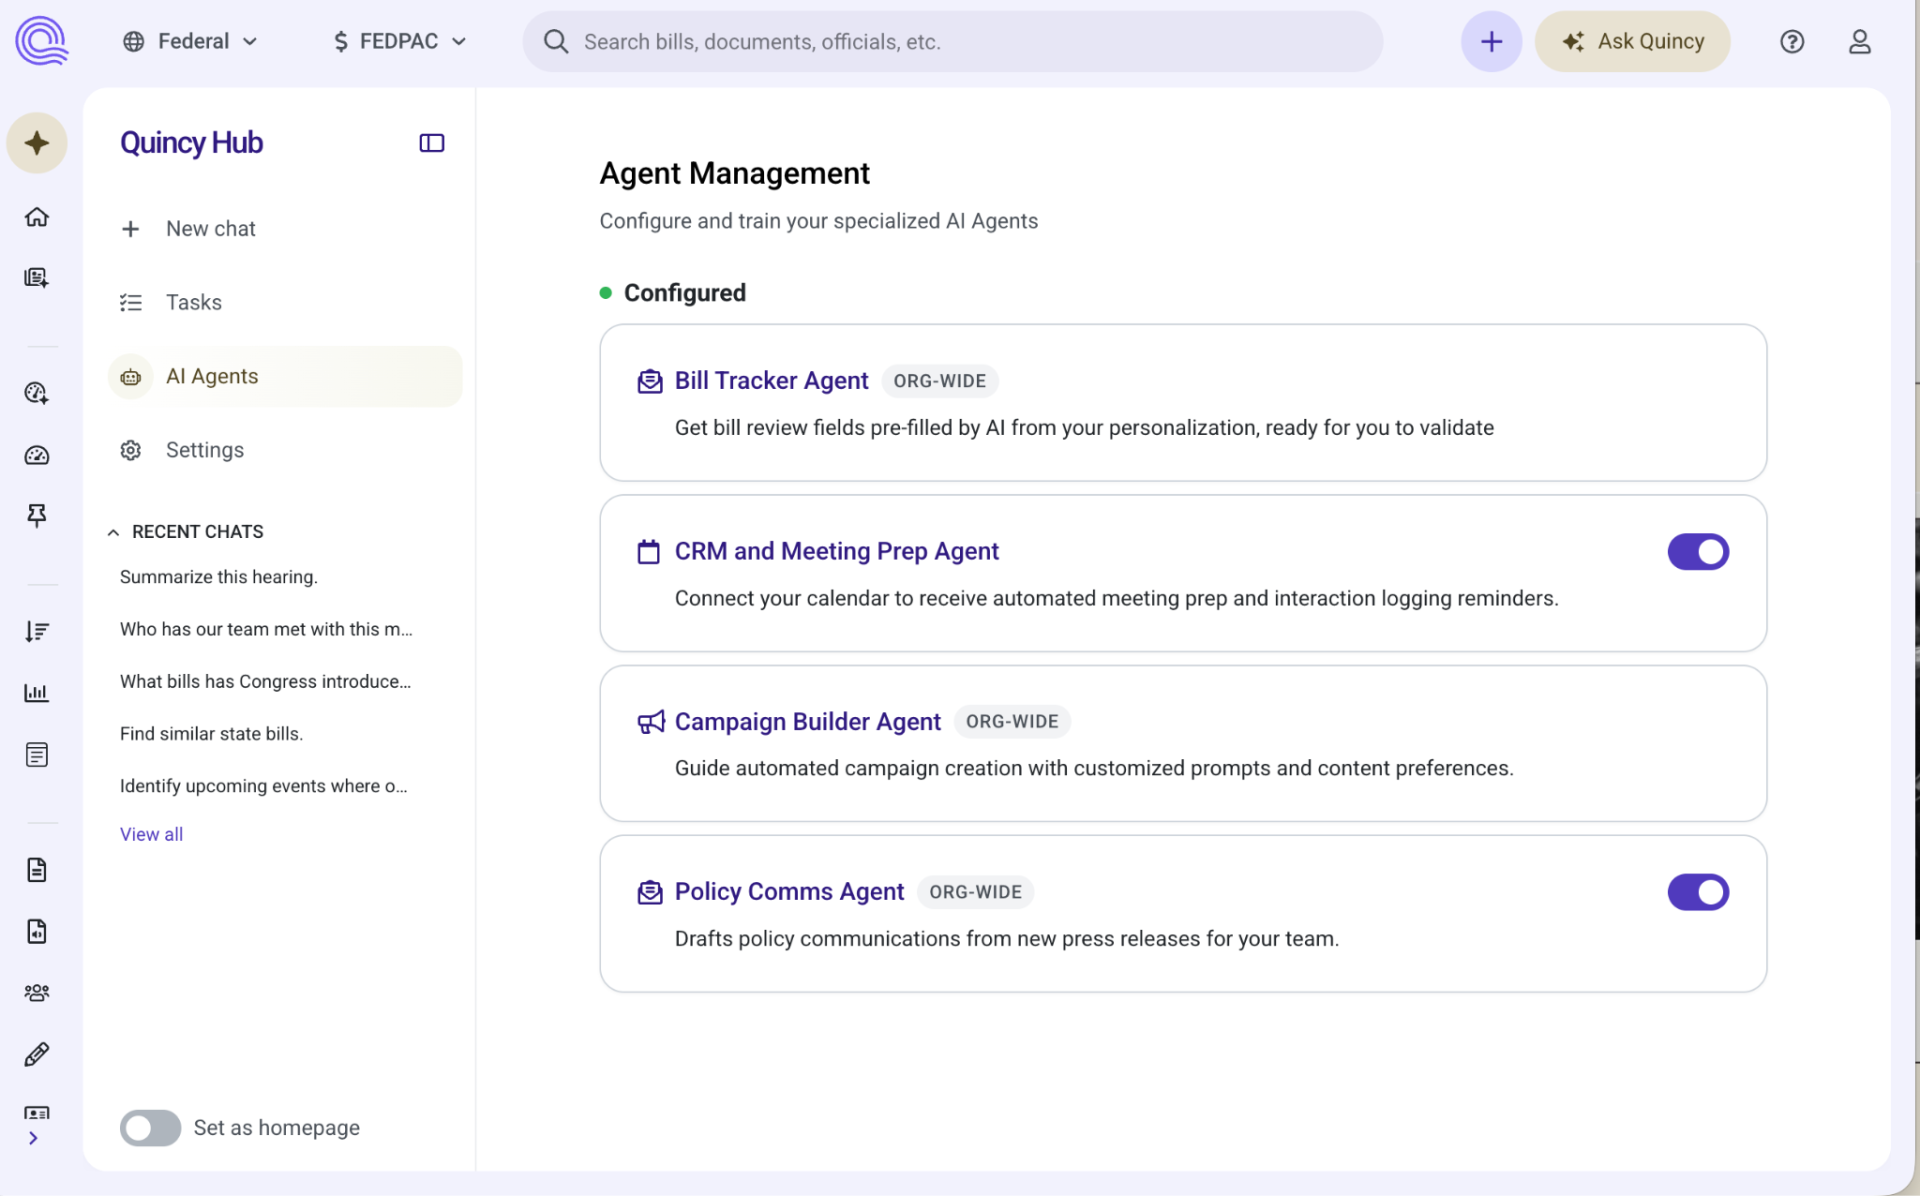The width and height of the screenshot is (1920, 1196).
Task: Open the ID card icon at rail bottom
Action: [x=37, y=1112]
